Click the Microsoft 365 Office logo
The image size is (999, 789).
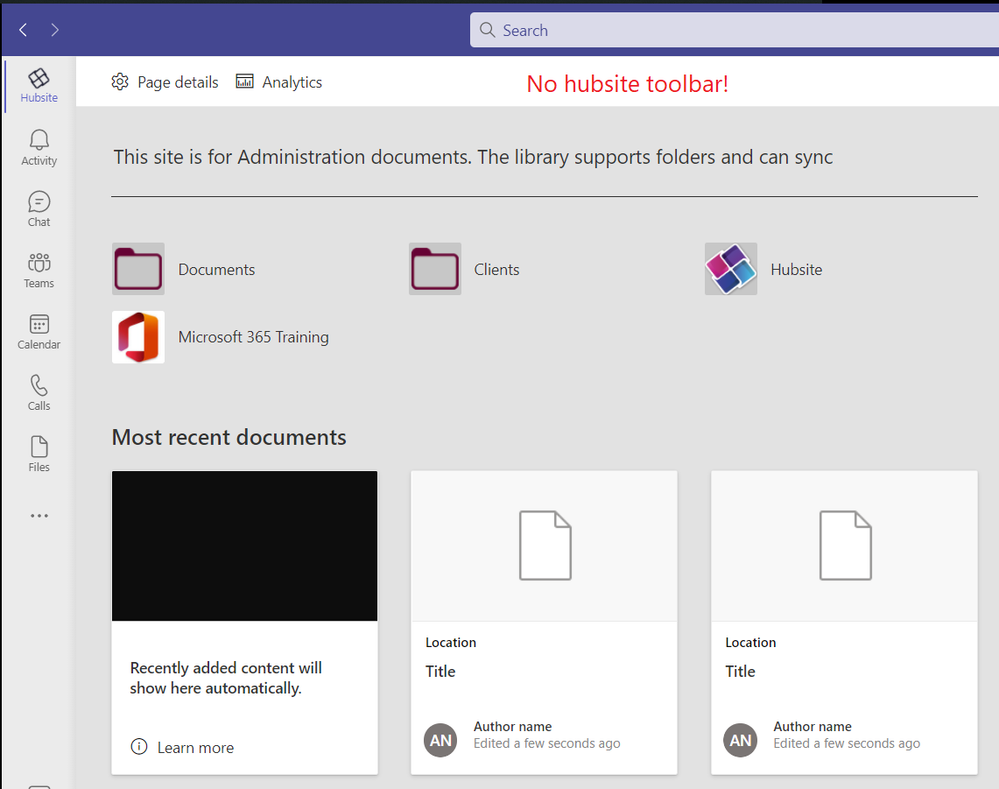pyautogui.click(x=138, y=337)
